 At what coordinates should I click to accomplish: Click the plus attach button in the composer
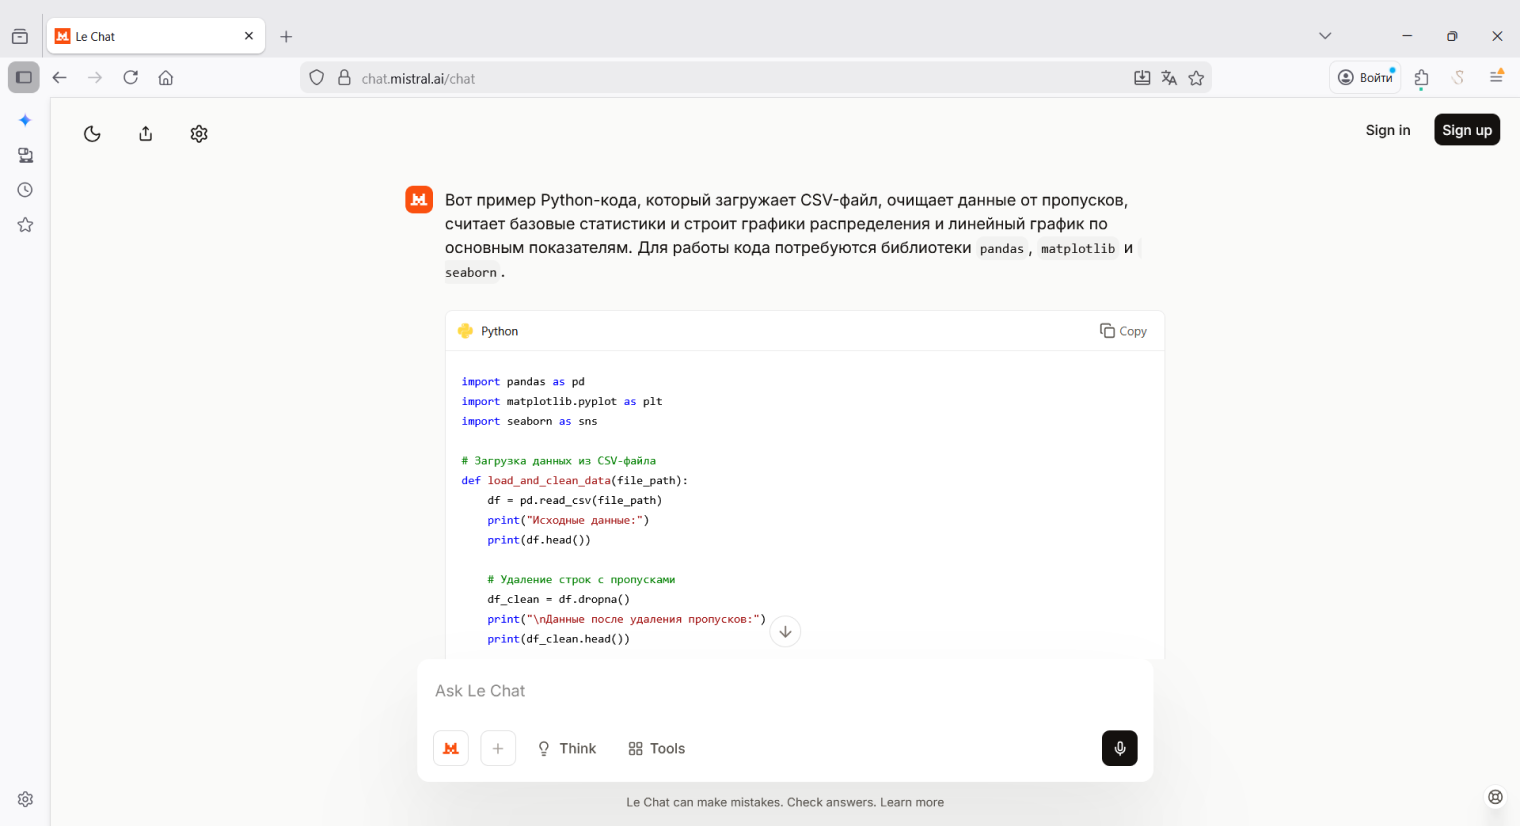[x=498, y=748]
